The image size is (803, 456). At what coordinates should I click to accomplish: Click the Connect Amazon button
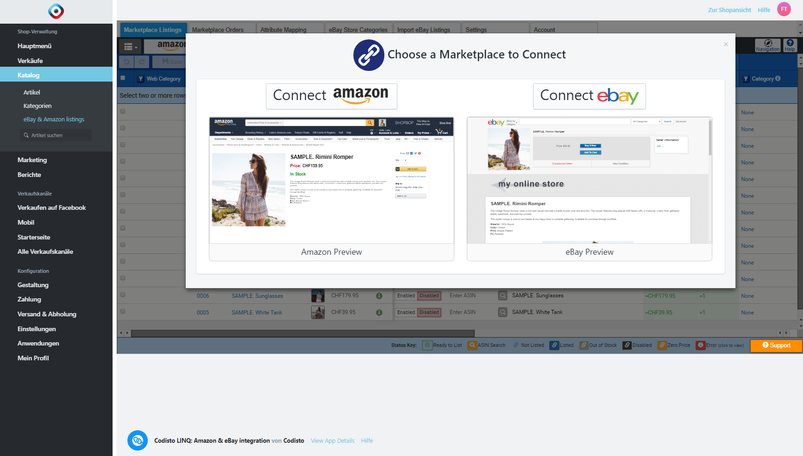[331, 96]
